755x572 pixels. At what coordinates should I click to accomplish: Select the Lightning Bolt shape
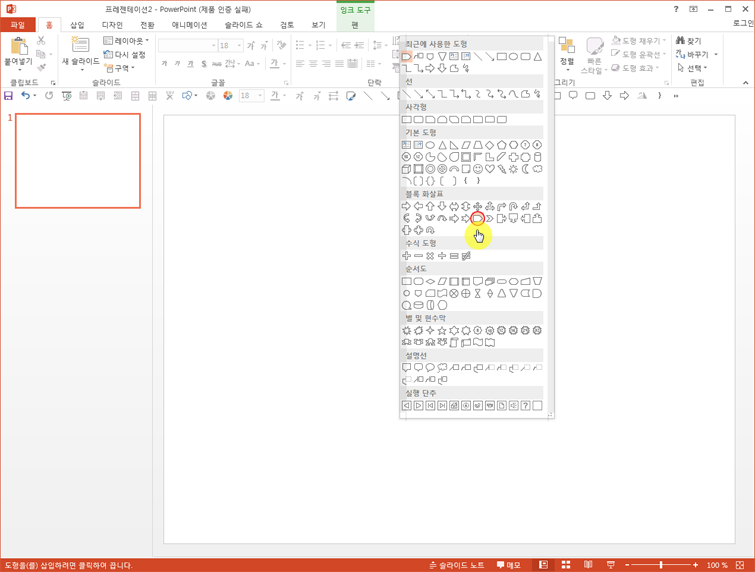point(502,169)
